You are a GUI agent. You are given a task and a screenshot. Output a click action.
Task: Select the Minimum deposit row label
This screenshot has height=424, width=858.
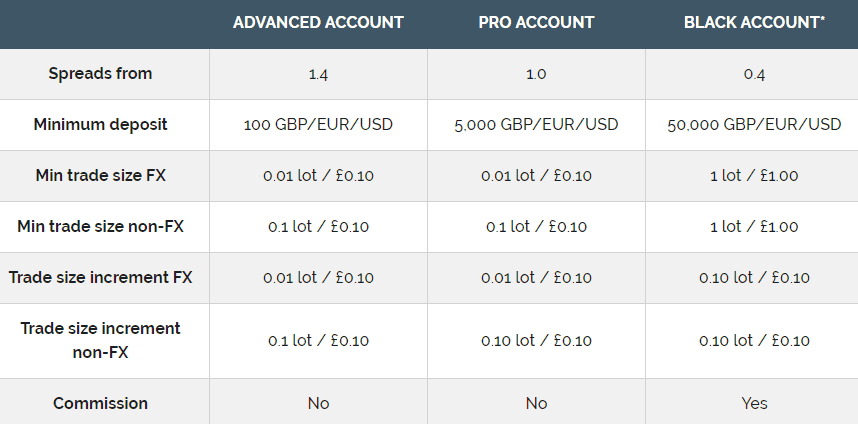coord(100,124)
